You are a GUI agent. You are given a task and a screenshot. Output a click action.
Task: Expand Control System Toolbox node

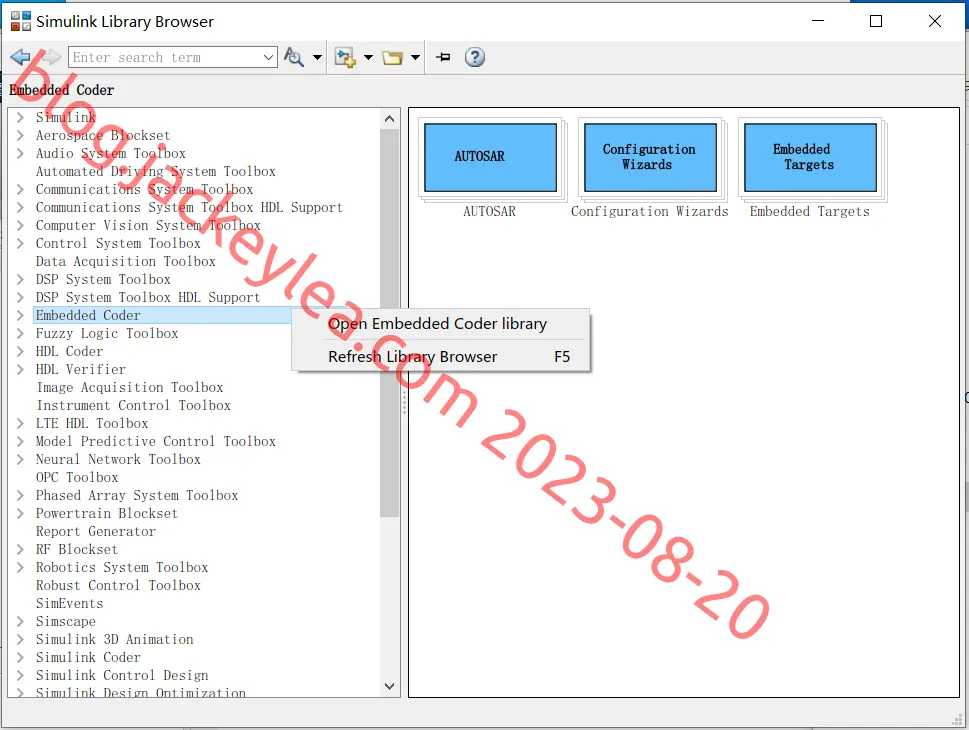(x=20, y=244)
